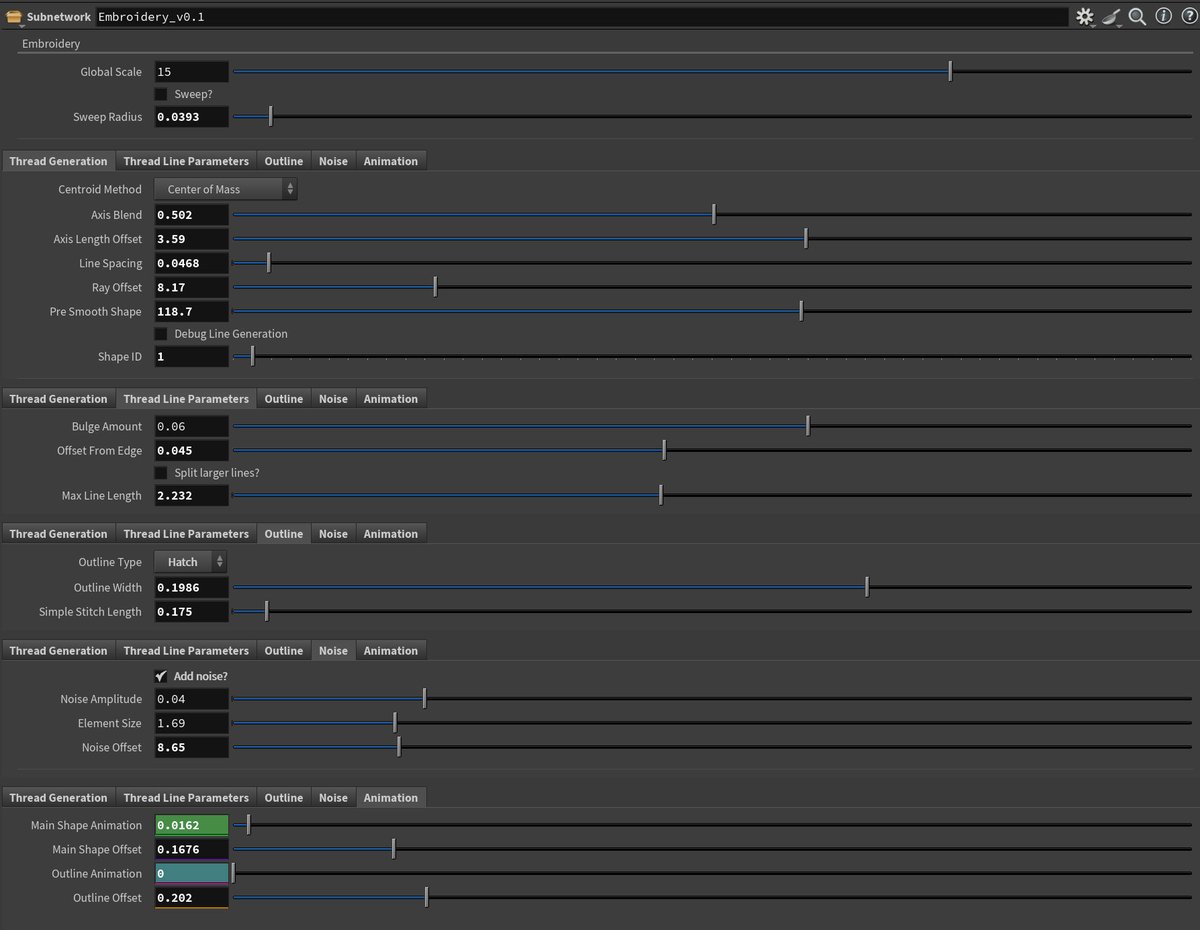Click the Sweep Radius value field 0.0393
Image resolution: width=1200 pixels, height=930 pixels.
(191, 117)
